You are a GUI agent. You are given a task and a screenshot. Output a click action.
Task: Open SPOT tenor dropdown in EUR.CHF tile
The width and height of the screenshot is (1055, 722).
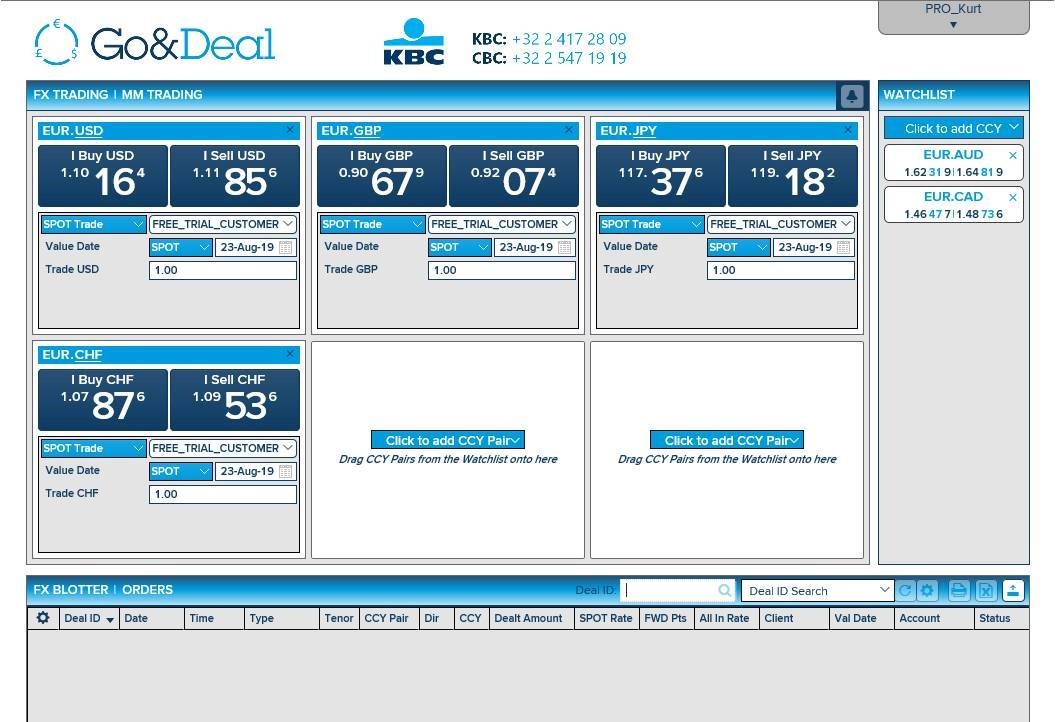point(180,471)
